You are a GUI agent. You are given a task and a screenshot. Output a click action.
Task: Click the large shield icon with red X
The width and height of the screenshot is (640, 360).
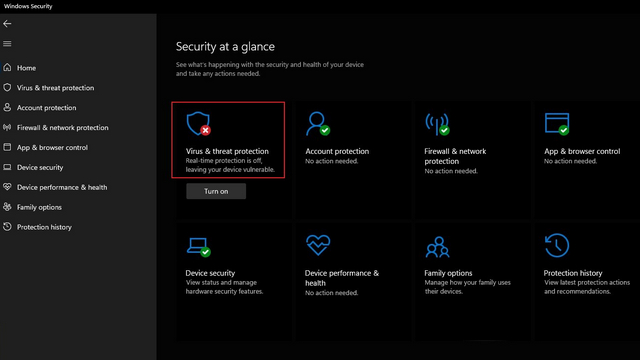198,124
